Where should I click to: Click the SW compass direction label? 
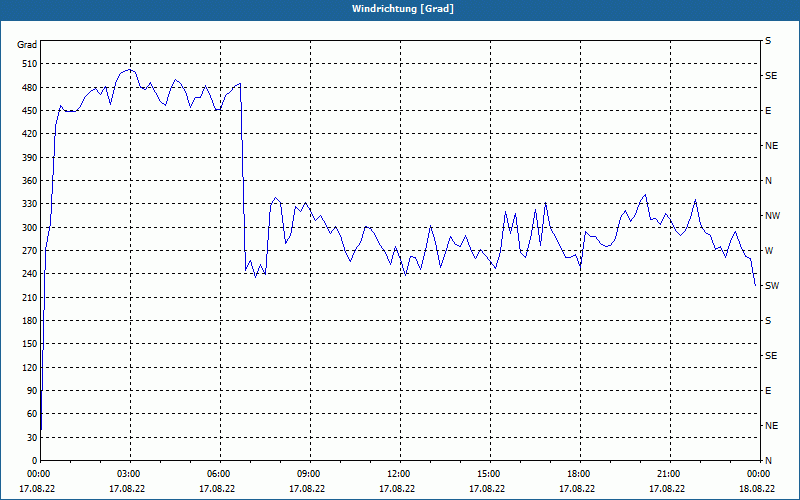point(772,286)
